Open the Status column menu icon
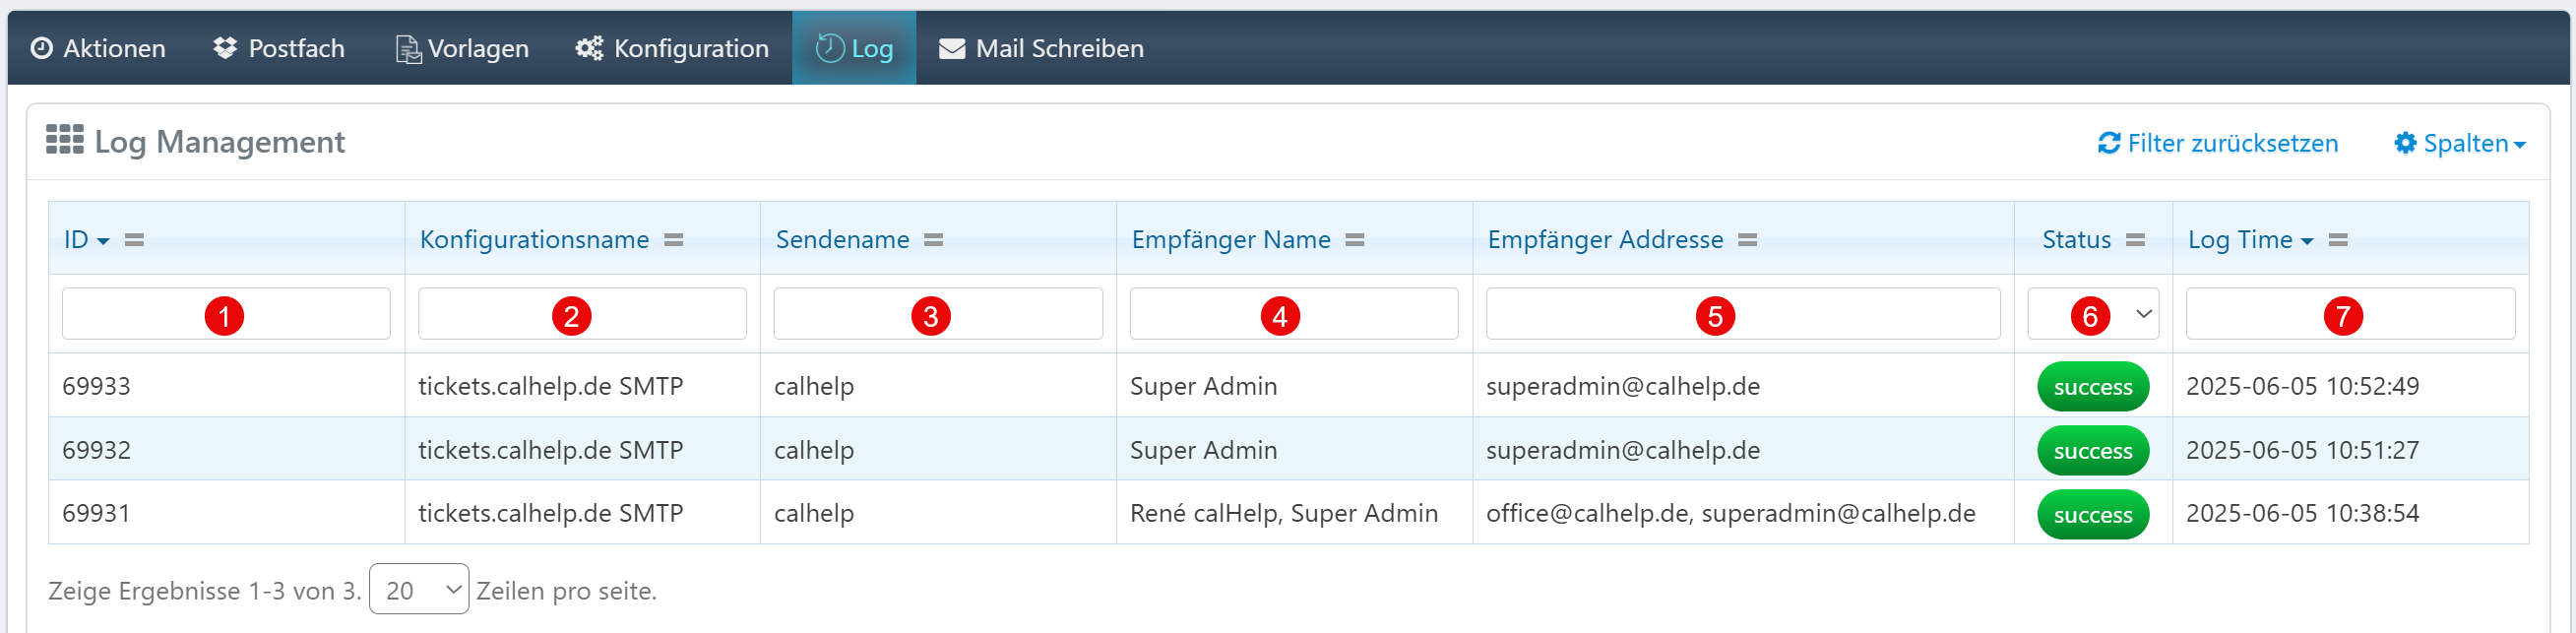The width and height of the screenshot is (2576, 633). [2135, 240]
